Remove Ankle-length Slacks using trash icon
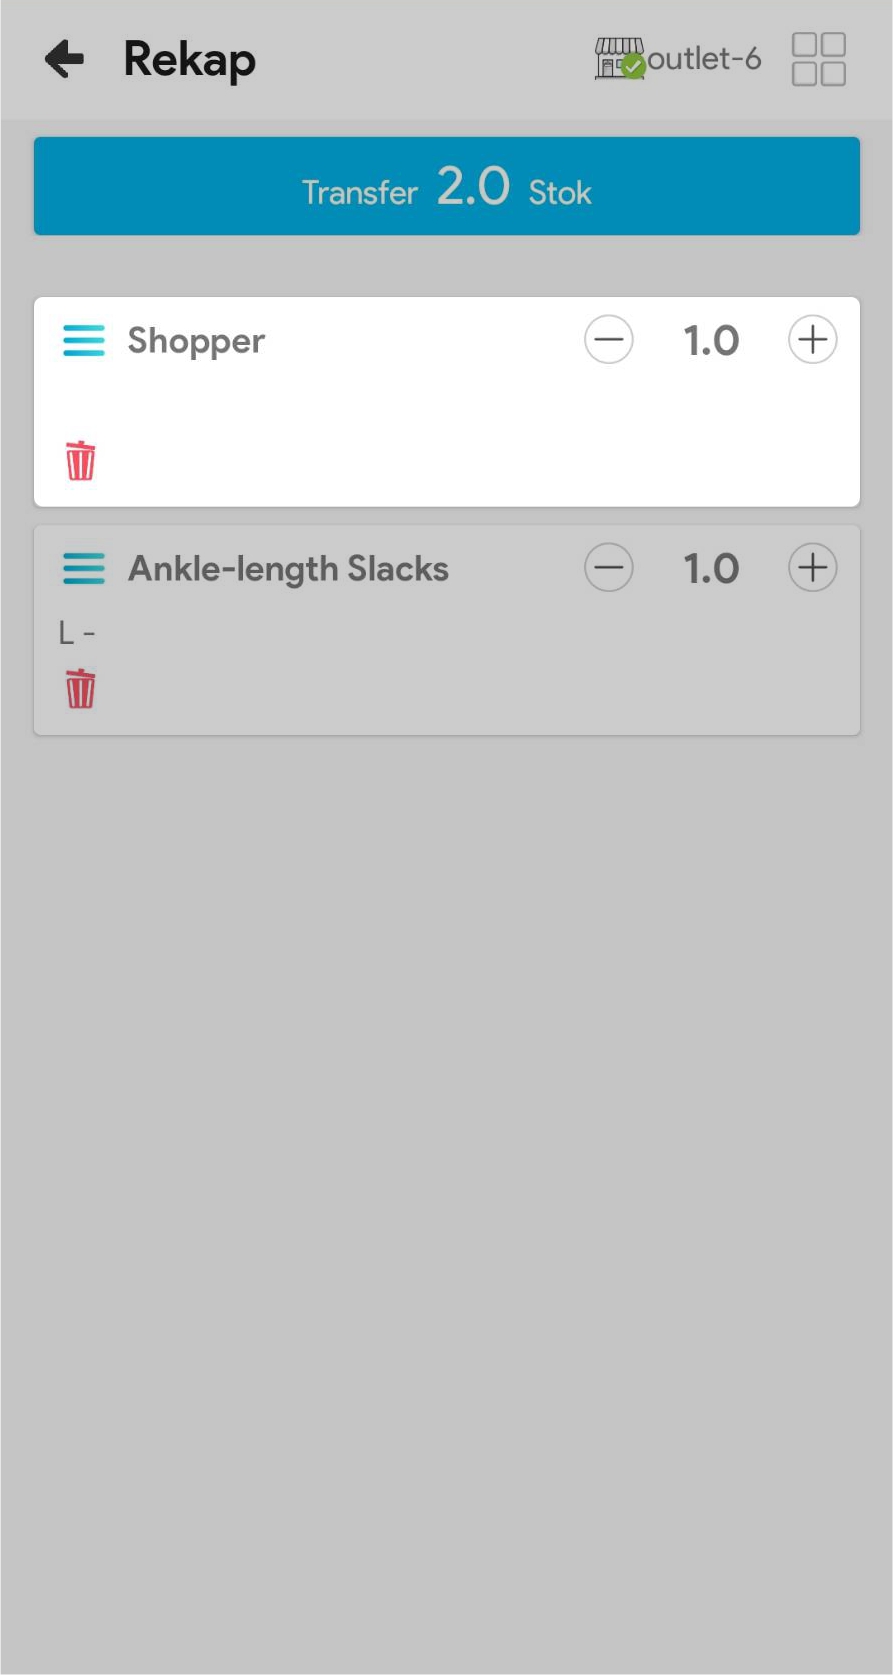 81,689
